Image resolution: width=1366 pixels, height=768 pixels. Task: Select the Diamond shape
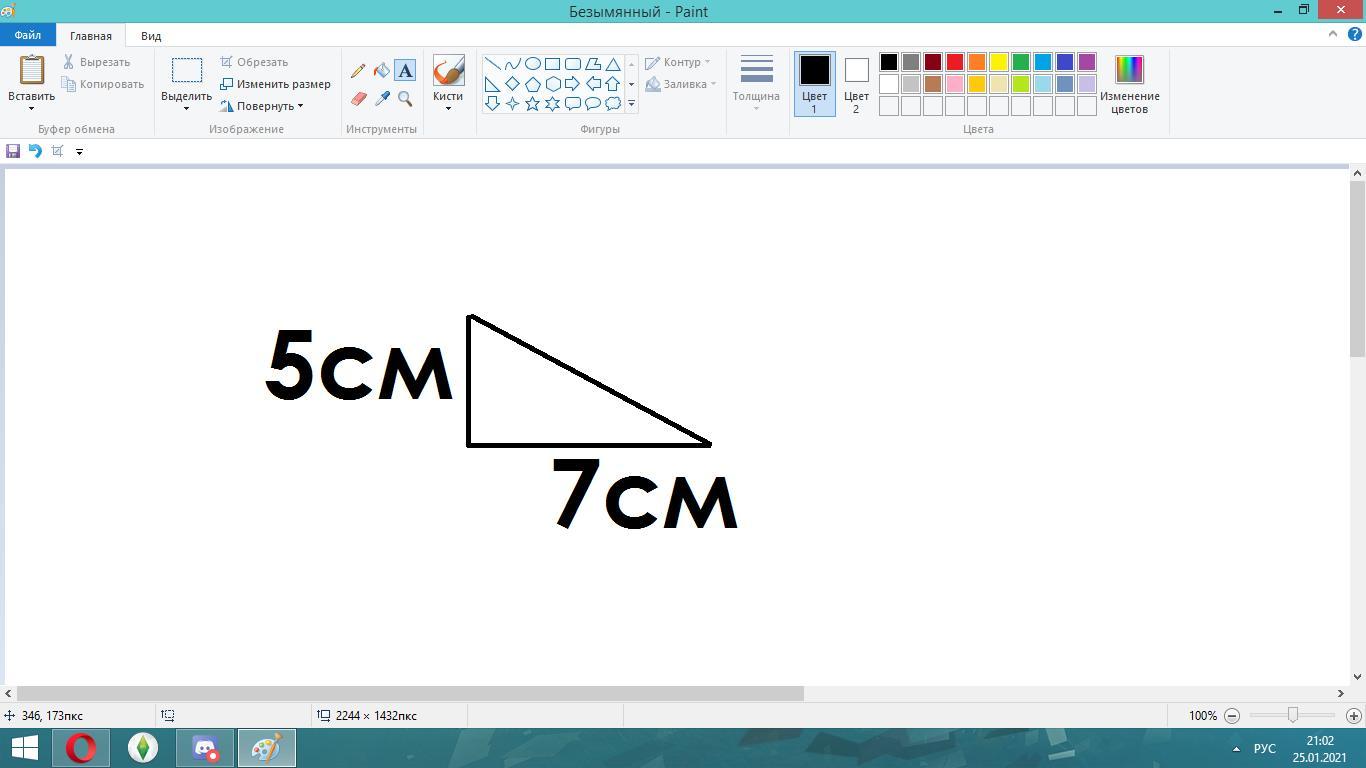coord(512,84)
